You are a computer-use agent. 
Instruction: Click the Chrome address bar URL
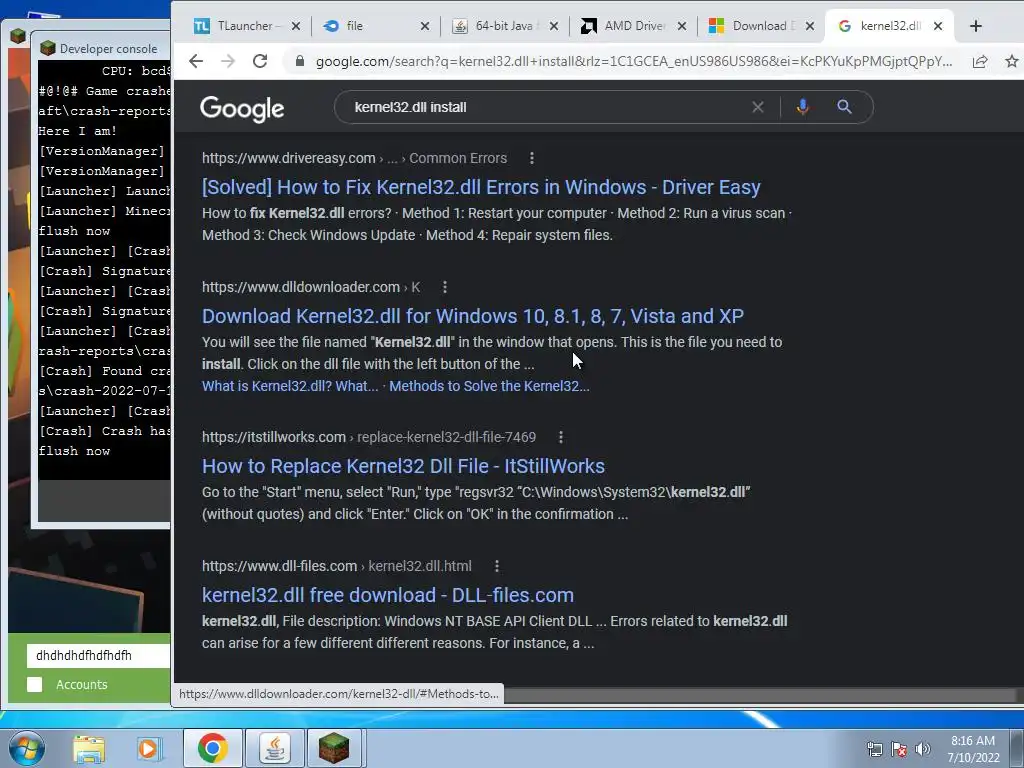pos(633,61)
